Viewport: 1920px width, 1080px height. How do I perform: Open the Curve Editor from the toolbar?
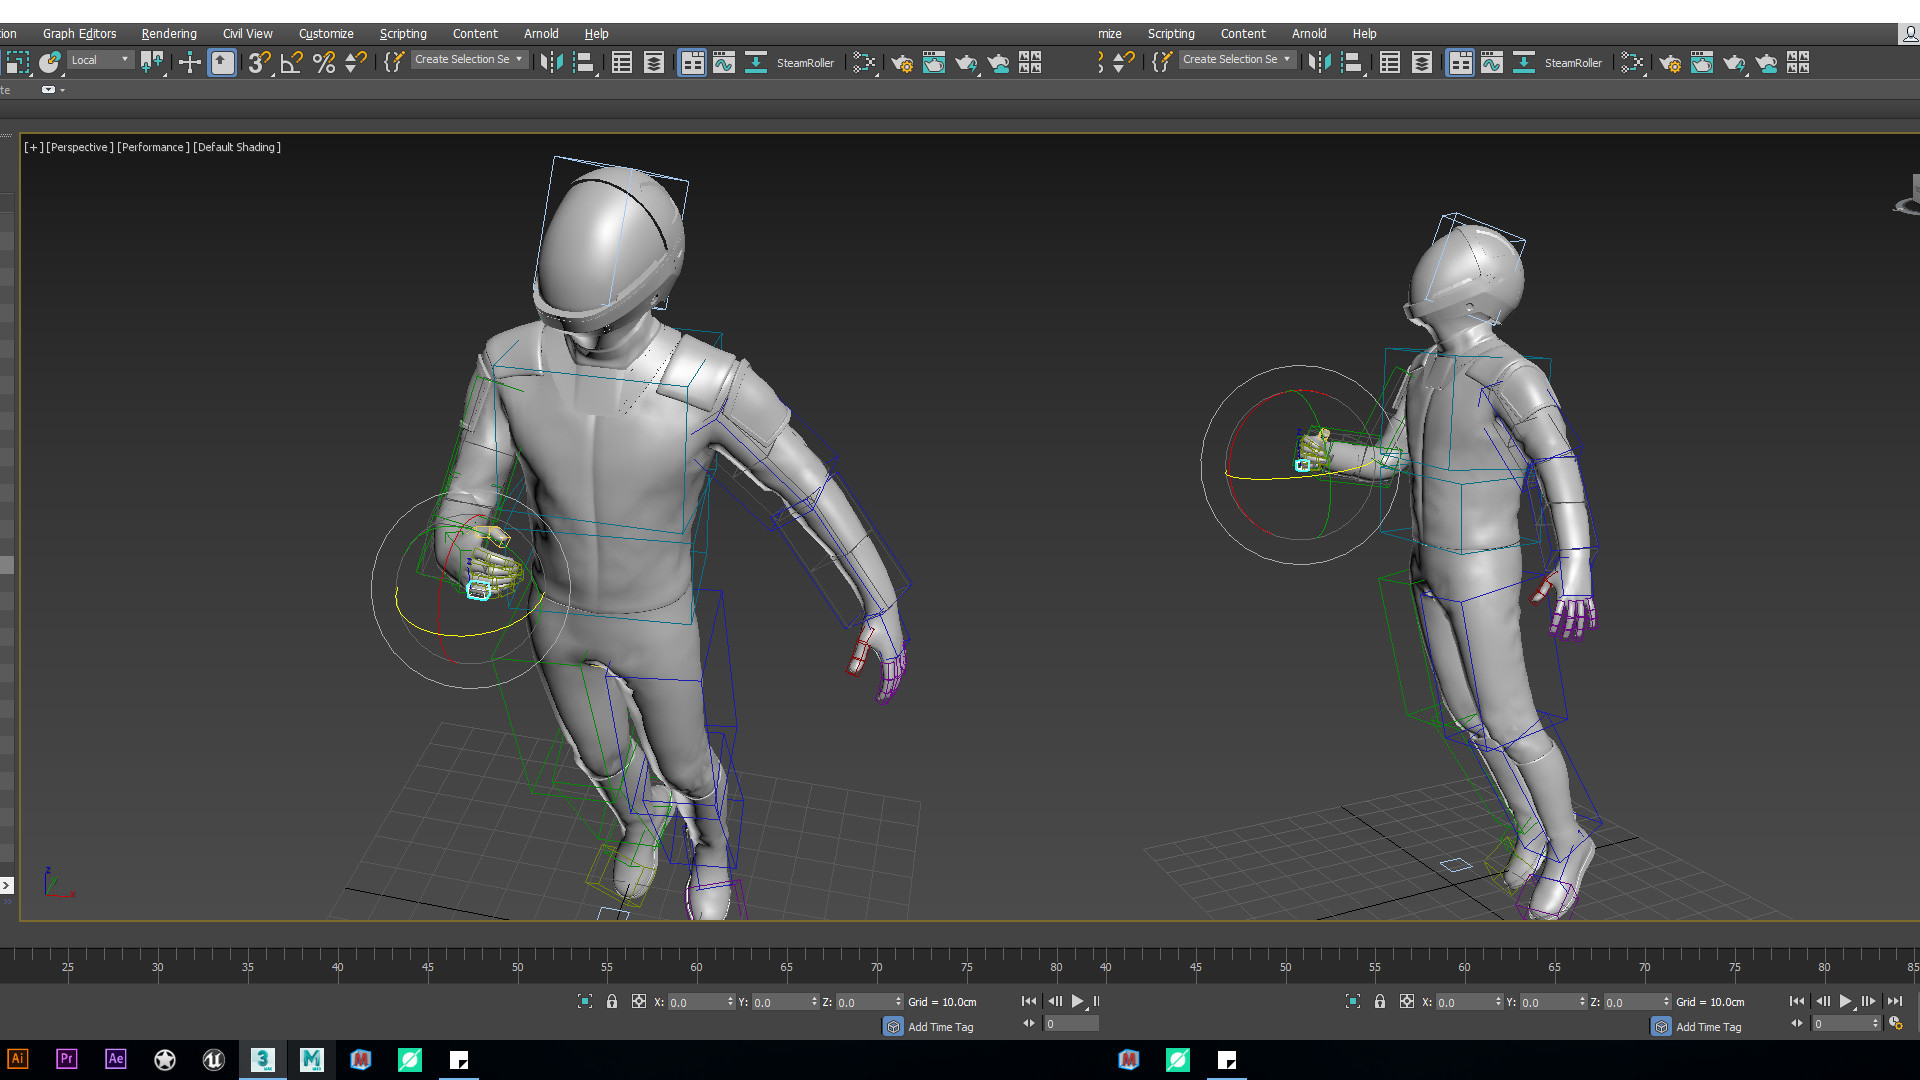point(724,62)
